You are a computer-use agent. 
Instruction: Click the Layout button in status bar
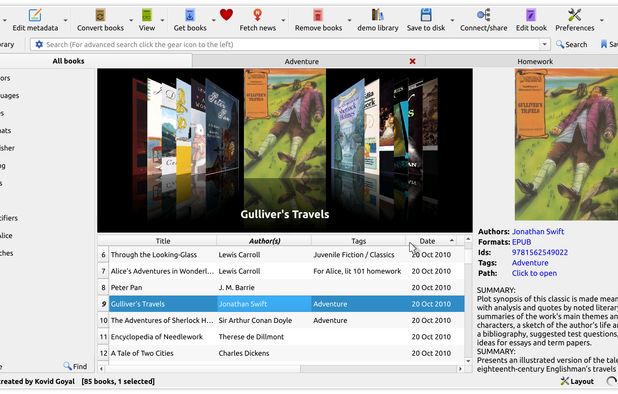[577, 381]
